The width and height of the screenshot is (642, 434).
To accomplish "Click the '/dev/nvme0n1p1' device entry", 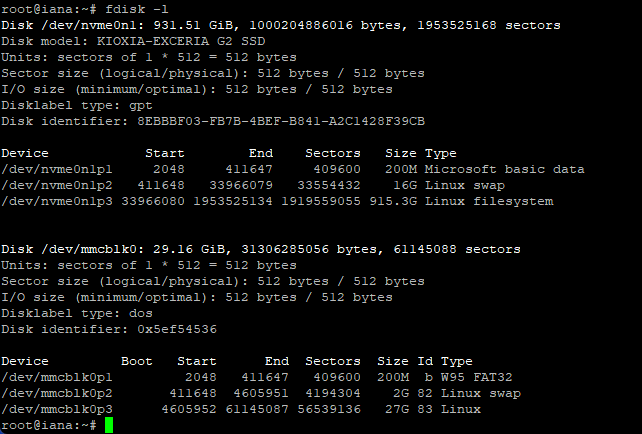I will click(x=57, y=170).
